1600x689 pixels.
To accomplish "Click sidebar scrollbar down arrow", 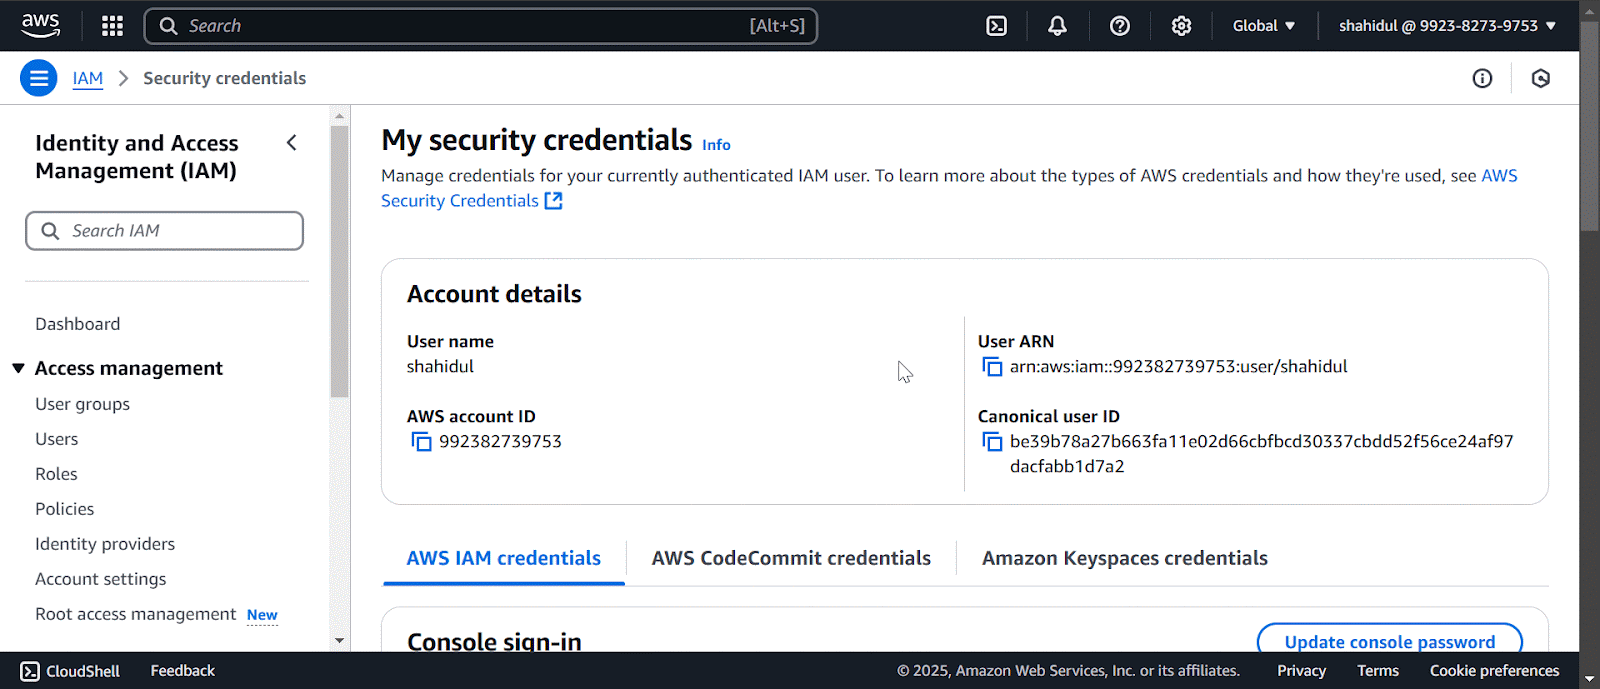I will pos(340,640).
